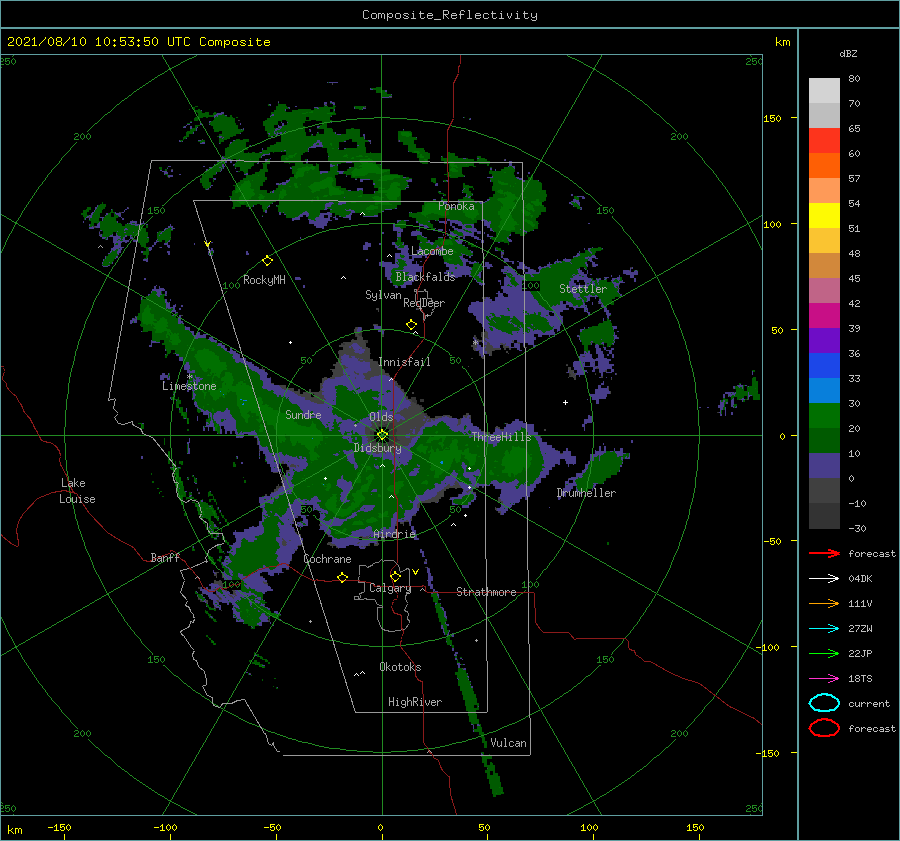Image resolution: width=900 pixels, height=841 pixels.
Task: Click the -150 tick on bottom axis
Action: click(x=59, y=827)
